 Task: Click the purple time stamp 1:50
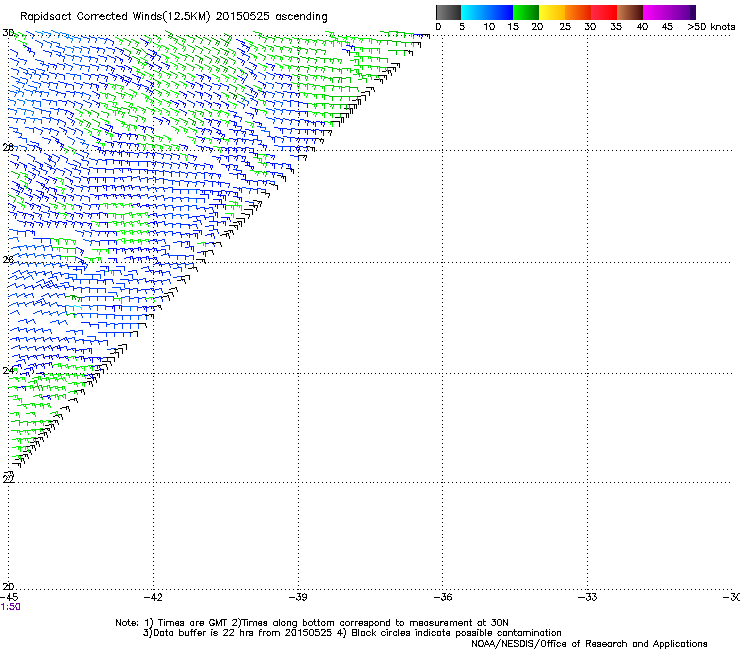tap(10, 607)
